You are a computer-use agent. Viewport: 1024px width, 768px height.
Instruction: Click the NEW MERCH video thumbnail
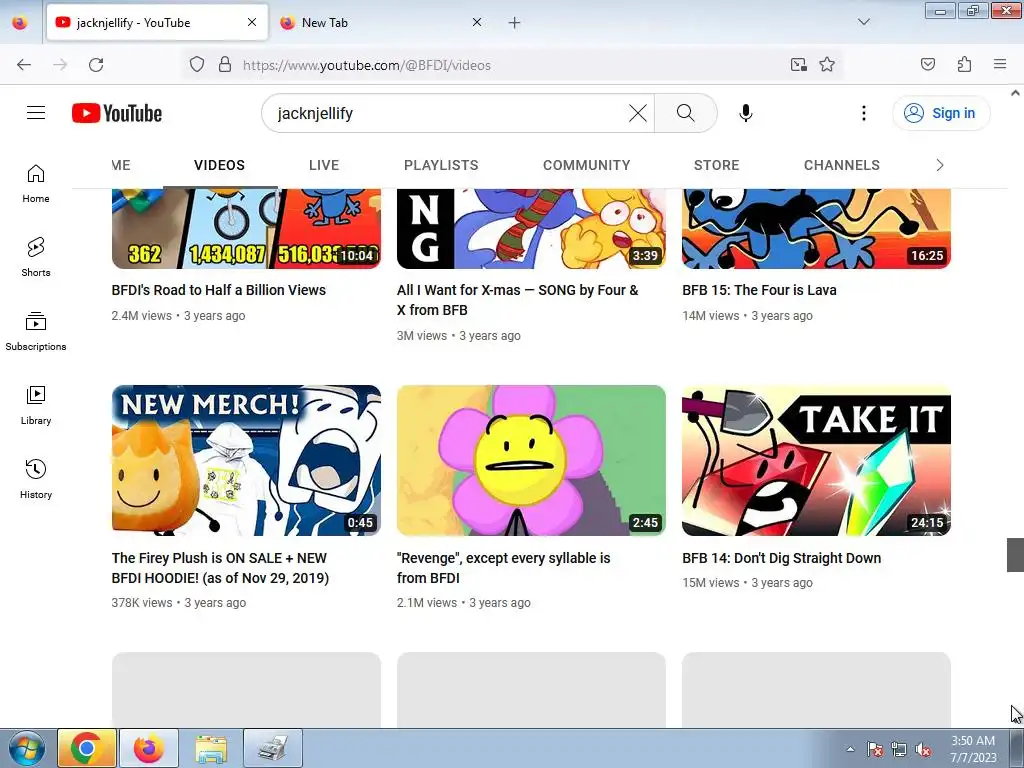coord(246,460)
